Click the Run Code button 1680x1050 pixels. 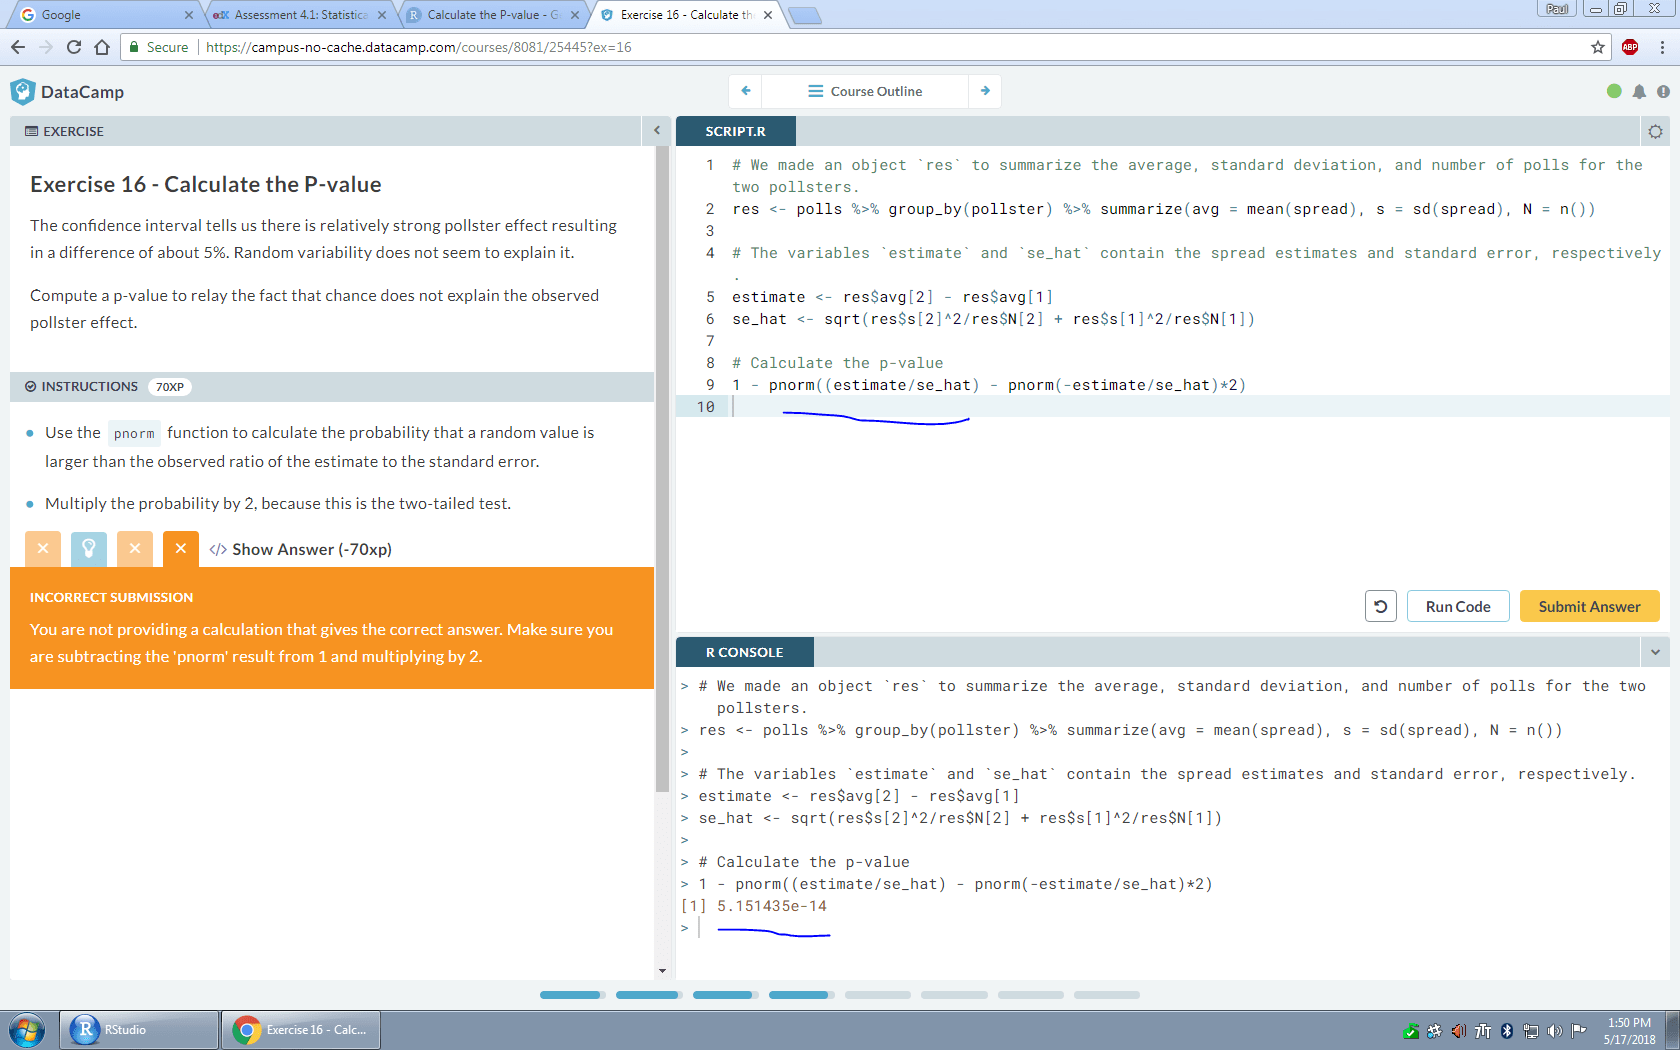pos(1457,605)
